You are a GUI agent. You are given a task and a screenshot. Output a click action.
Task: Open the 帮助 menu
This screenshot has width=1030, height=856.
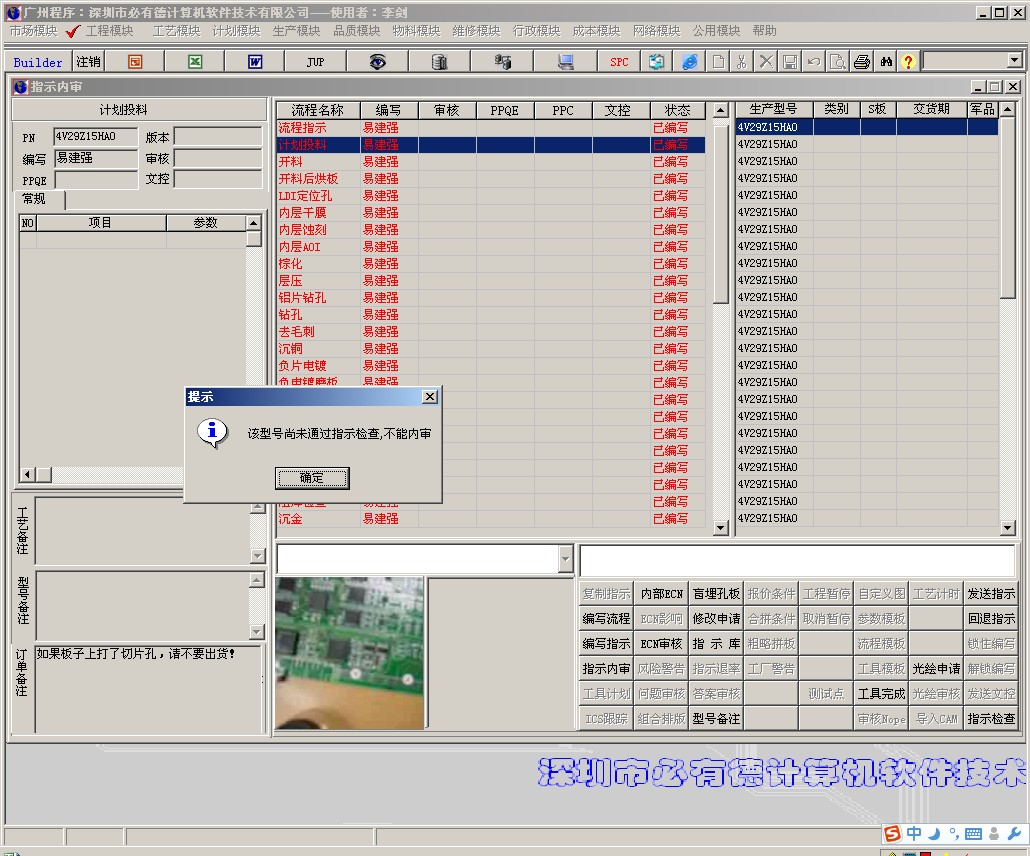coord(764,31)
